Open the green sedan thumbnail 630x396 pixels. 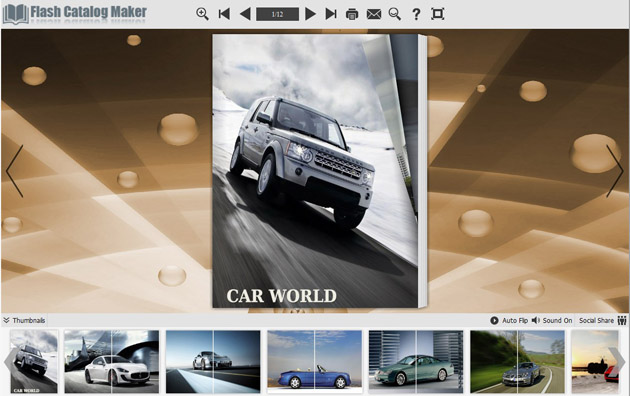tap(416, 361)
